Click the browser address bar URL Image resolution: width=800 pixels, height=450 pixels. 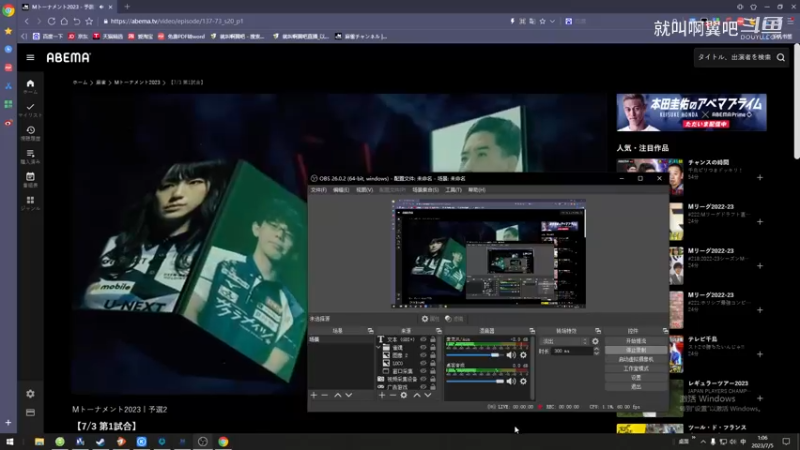[x=177, y=21]
